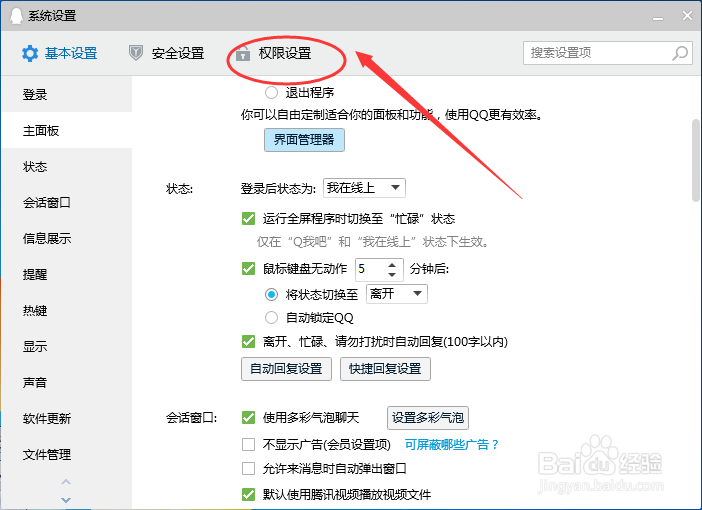Toggle 离开、忙碌、请勿打扰时自动回复 checkbox

248,342
